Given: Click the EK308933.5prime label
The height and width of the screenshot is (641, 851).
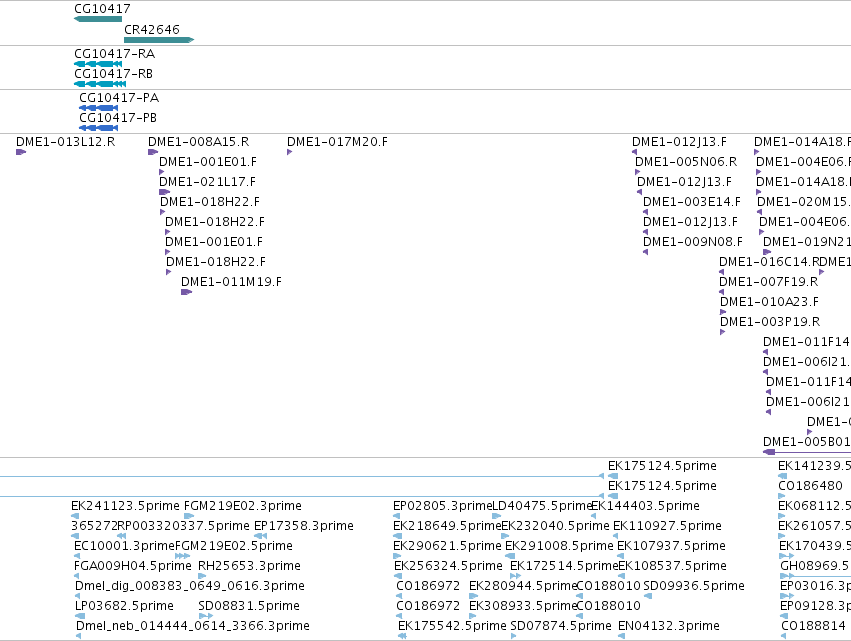Looking at the screenshot, I should click(x=523, y=606).
